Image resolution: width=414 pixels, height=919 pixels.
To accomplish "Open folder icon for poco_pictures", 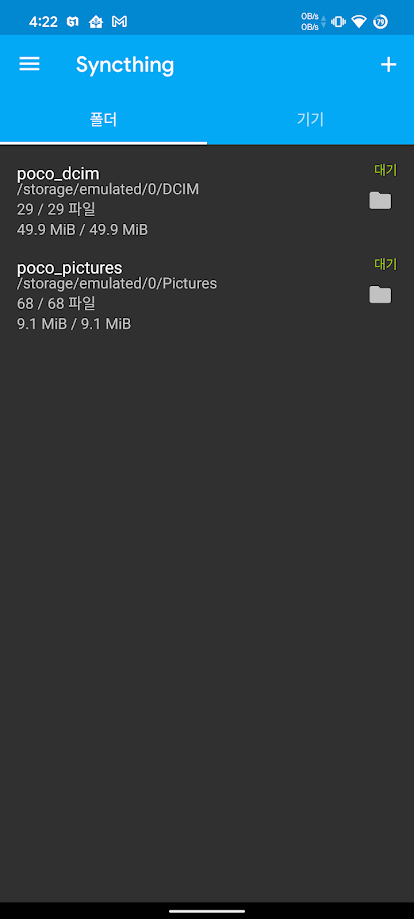I will point(380,294).
